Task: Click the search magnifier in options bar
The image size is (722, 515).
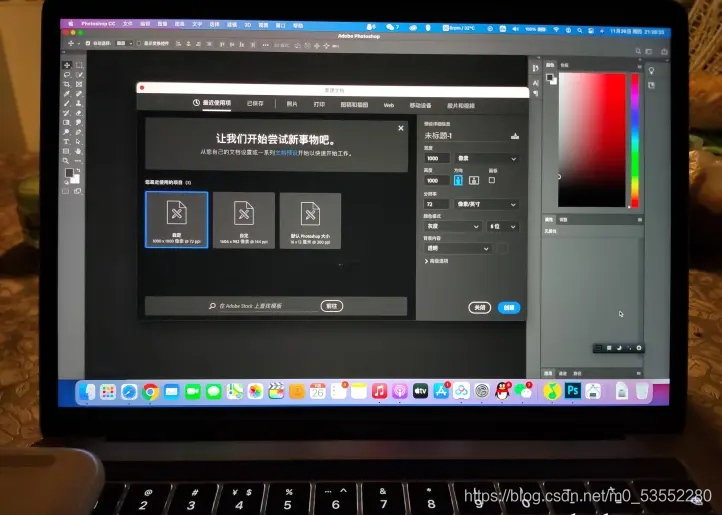Action: 638,51
